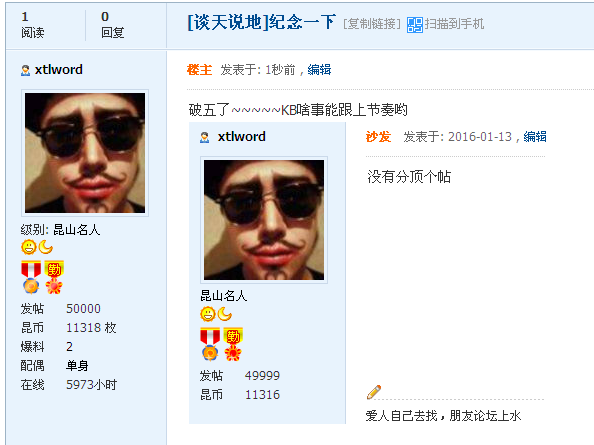Click the pencil signature icon
The height and width of the screenshot is (445, 594).
[374, 392]
